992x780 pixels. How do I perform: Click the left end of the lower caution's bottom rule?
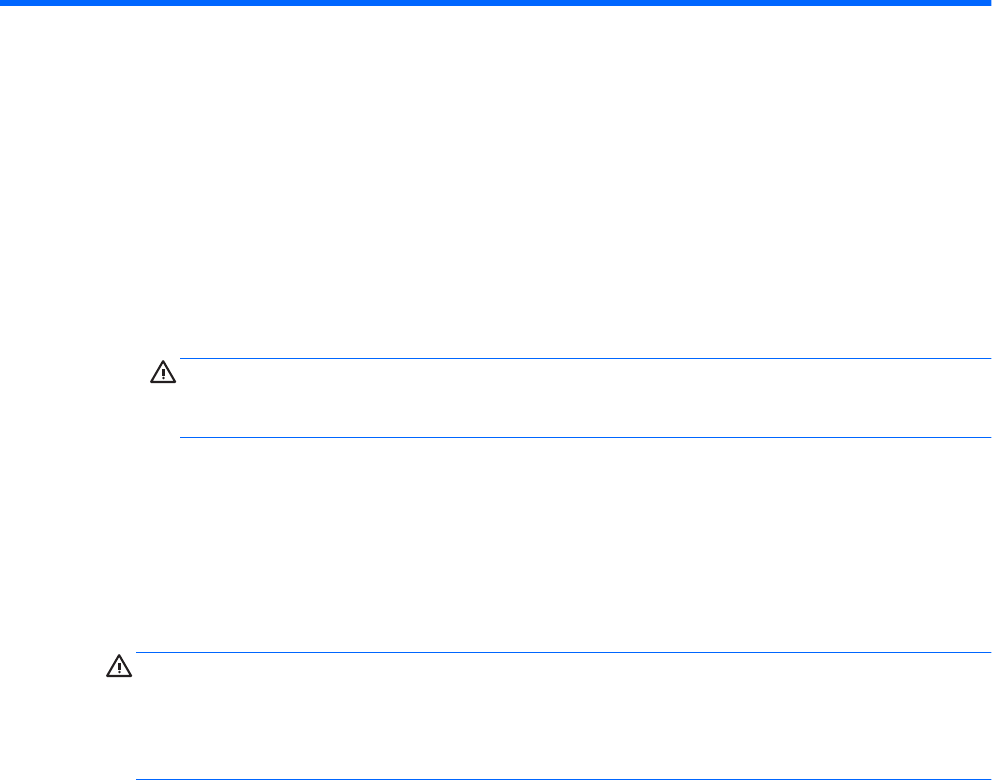point(139,779)
